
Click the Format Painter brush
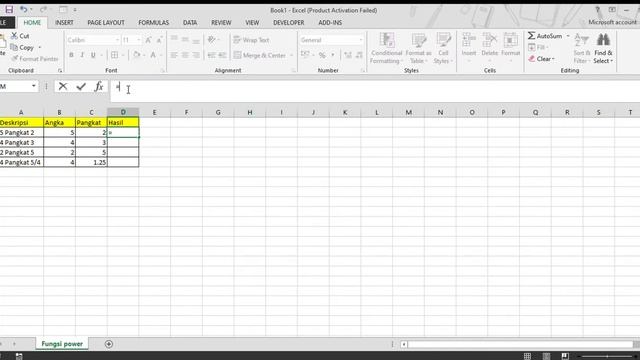click(x=15, y=59)
